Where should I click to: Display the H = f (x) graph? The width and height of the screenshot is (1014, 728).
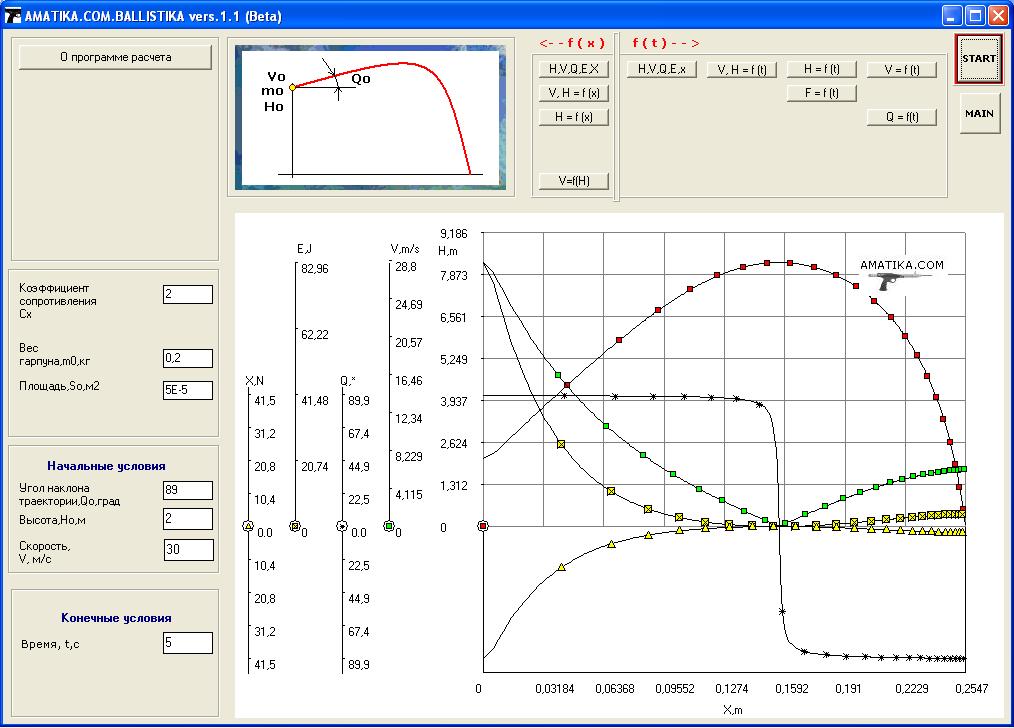(573, 117)
